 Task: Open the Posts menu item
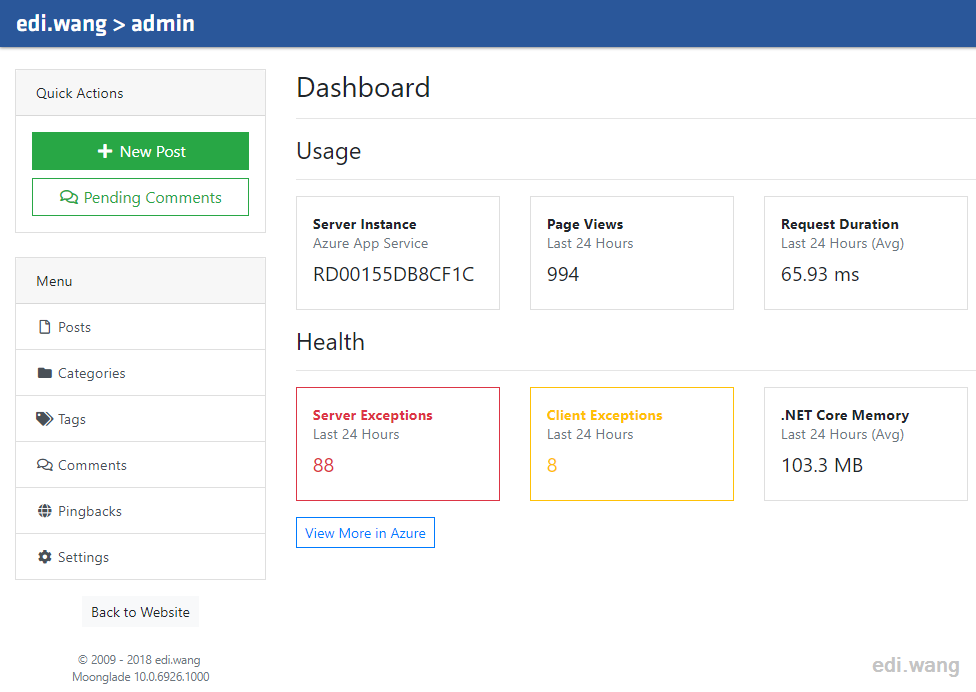click(x=141, y=327)
